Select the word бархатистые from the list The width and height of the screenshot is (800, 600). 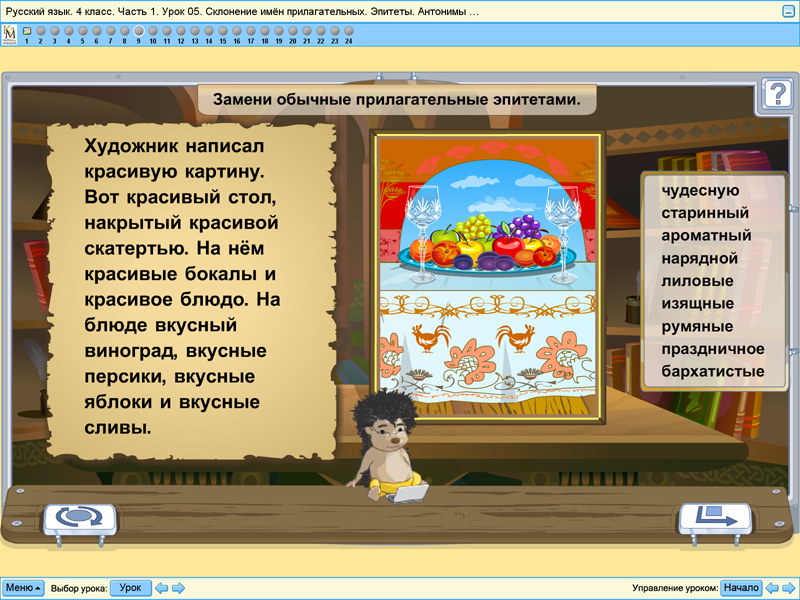click(712, 369)
